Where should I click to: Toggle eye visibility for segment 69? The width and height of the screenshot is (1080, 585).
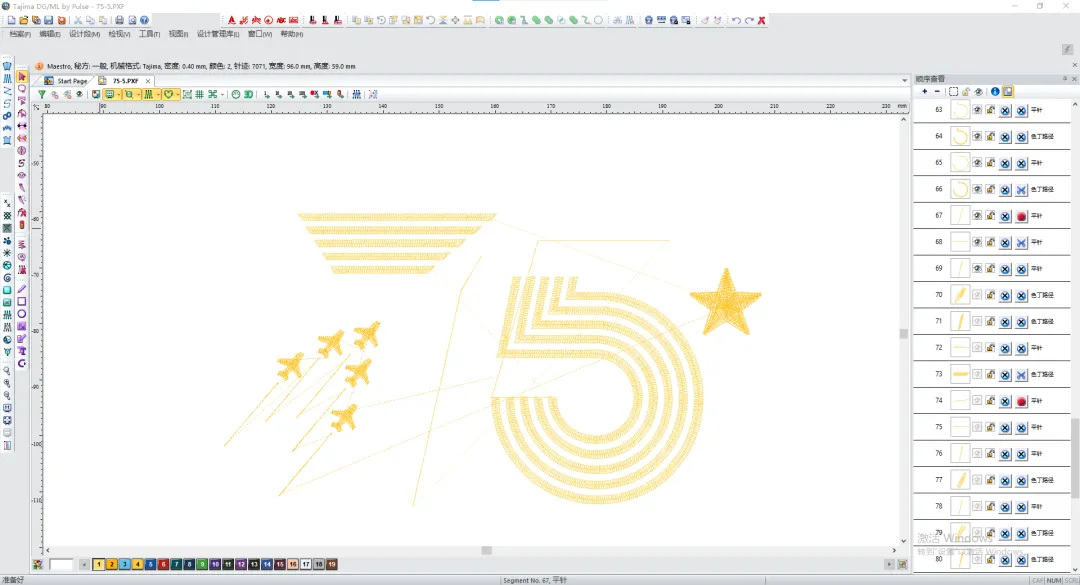click(977, 269)
